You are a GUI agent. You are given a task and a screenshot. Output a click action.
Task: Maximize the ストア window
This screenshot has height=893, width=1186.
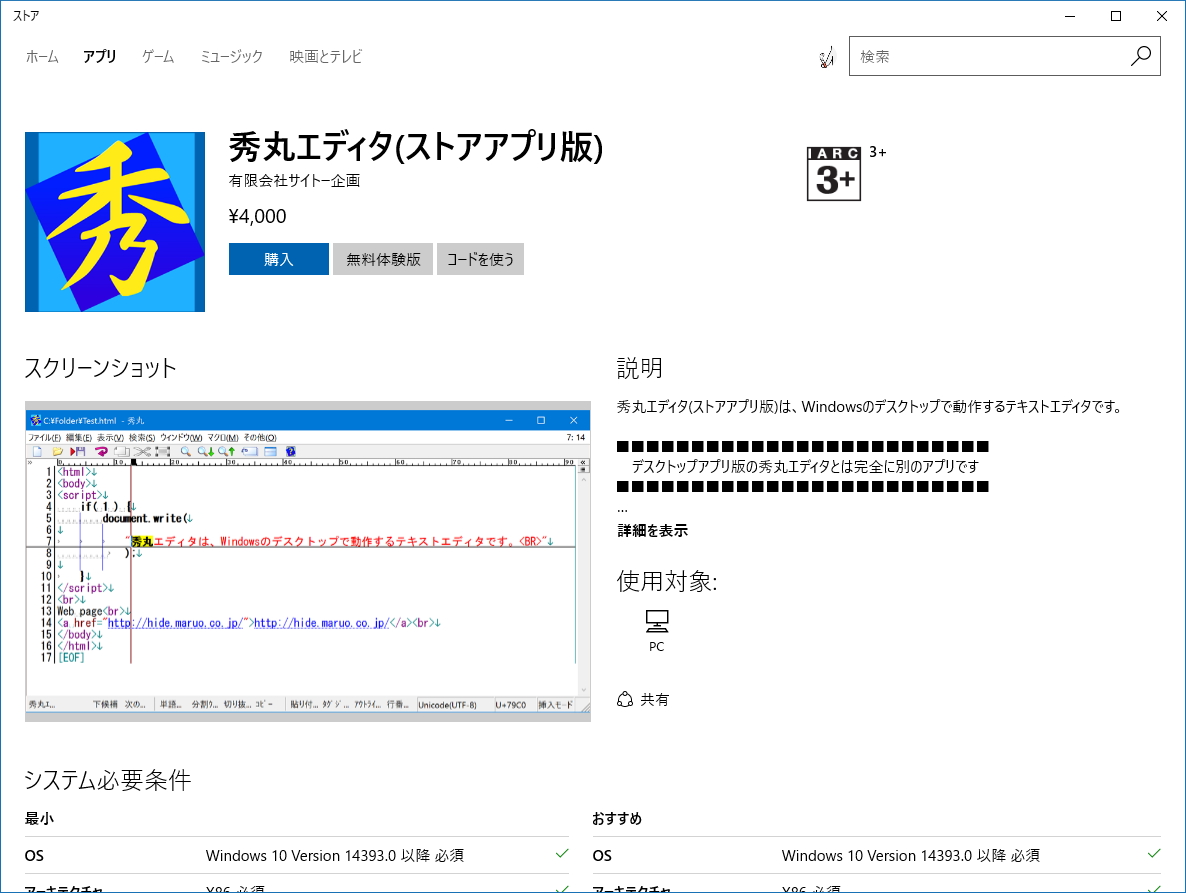(1116, 16)
